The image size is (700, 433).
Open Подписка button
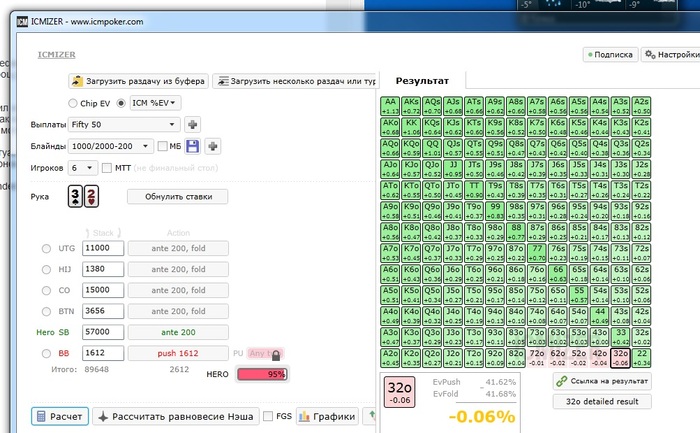610,54
